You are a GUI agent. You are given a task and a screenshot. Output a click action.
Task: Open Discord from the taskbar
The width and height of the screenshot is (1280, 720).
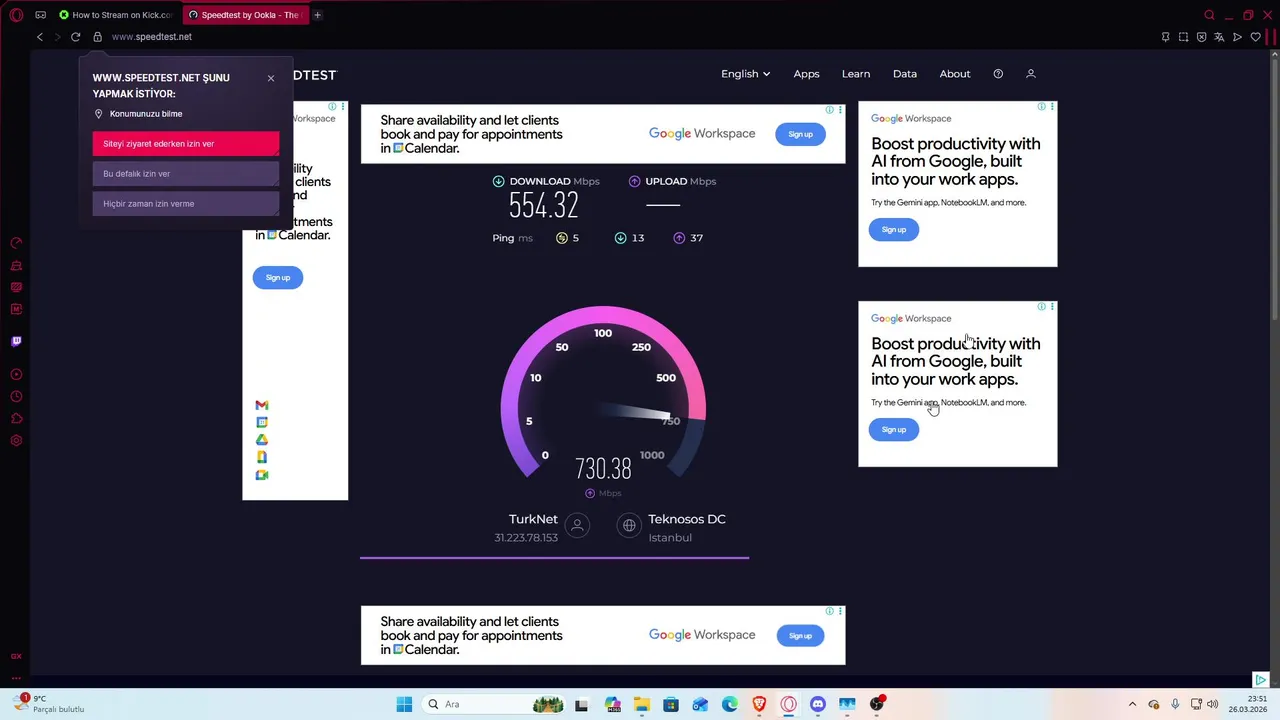(818, 704)
